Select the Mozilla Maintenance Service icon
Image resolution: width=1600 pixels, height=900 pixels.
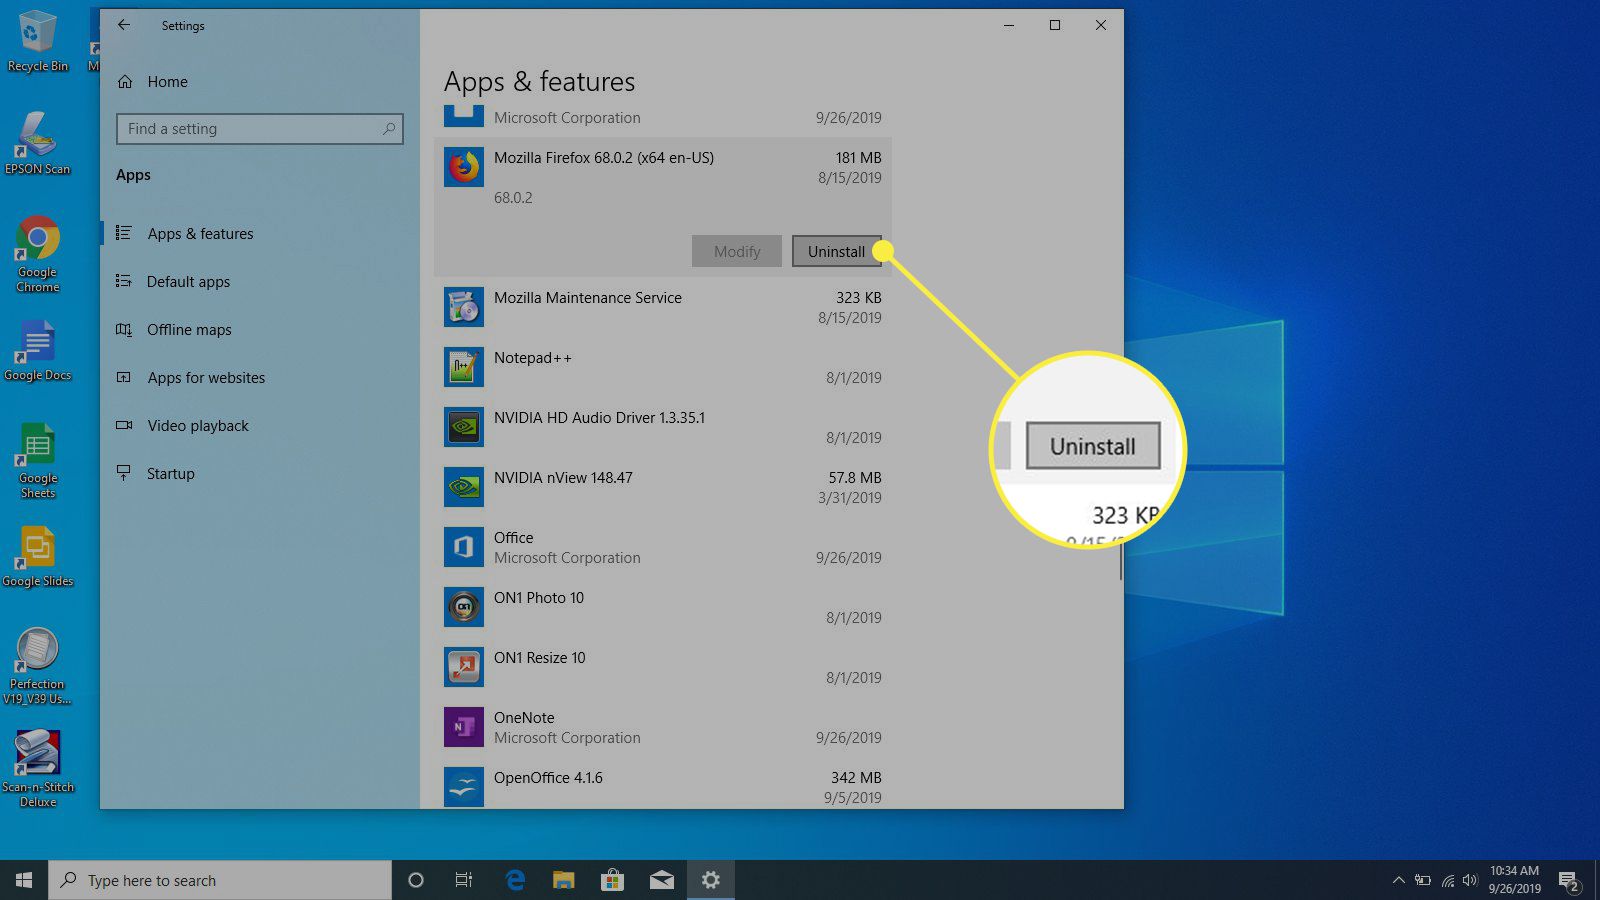point(464,307)
